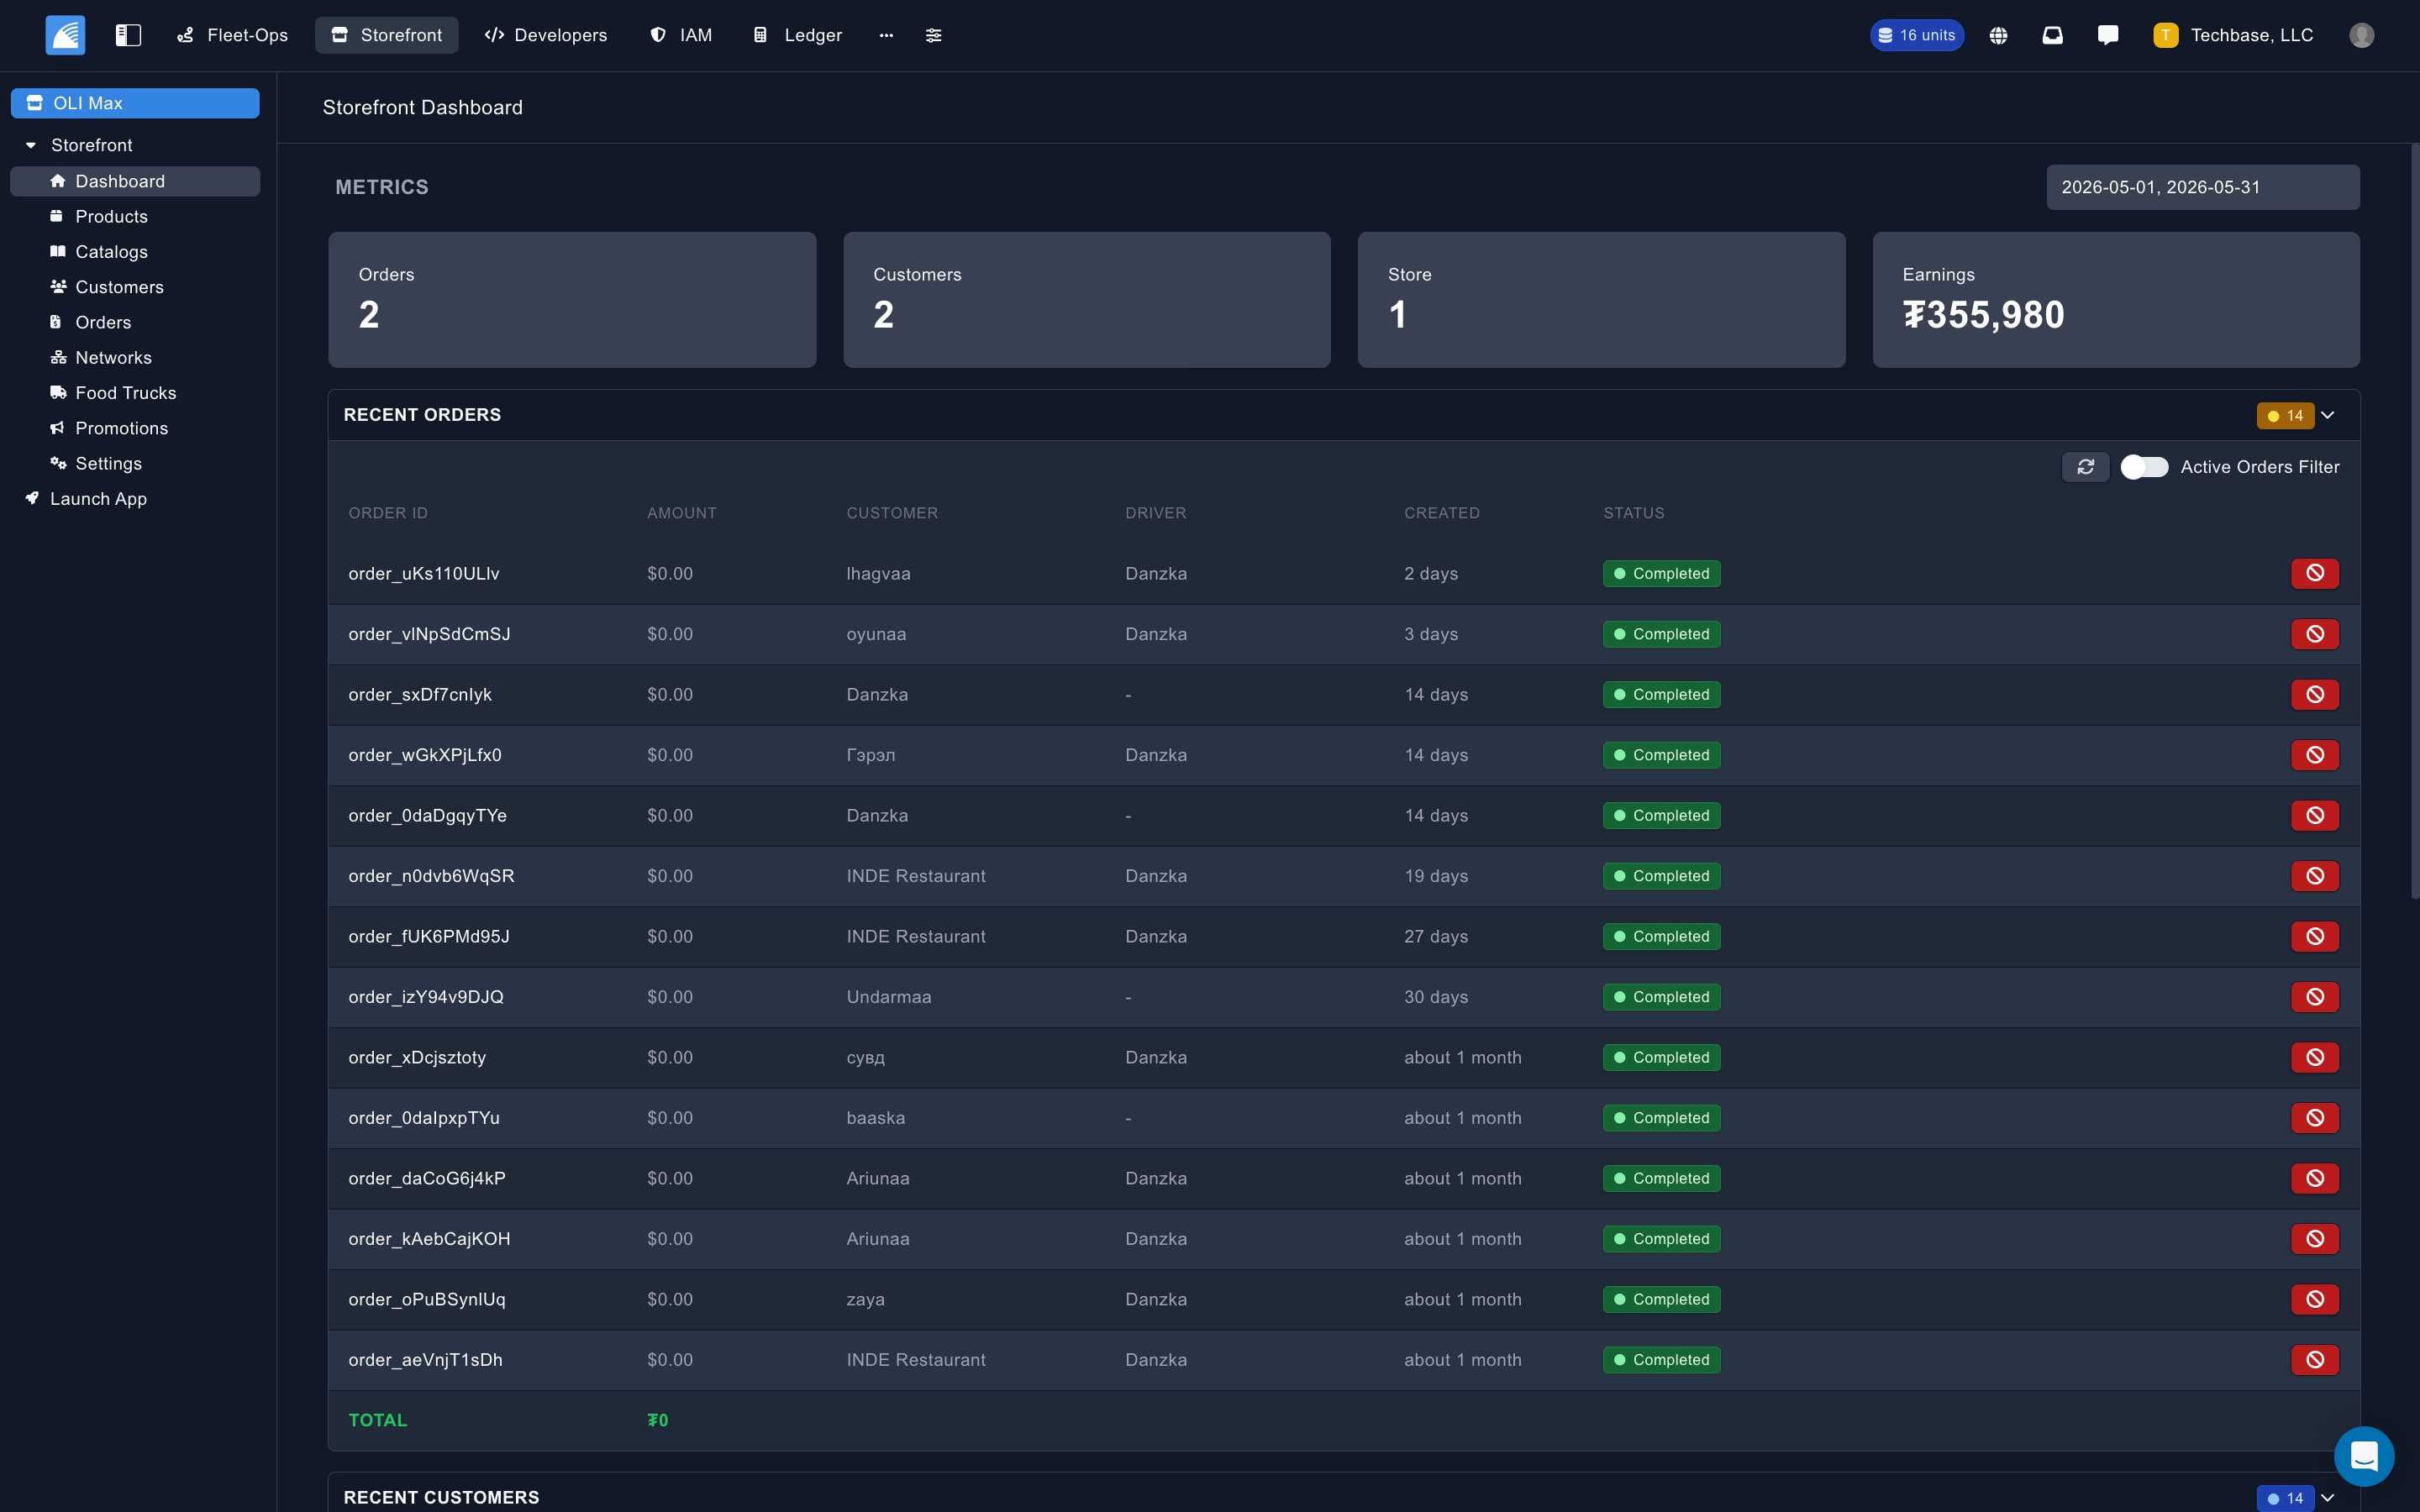The image size is (2420, 1512).
Task: Open order_aeVnjT1sDh order link
Action: pos(425,1360)
